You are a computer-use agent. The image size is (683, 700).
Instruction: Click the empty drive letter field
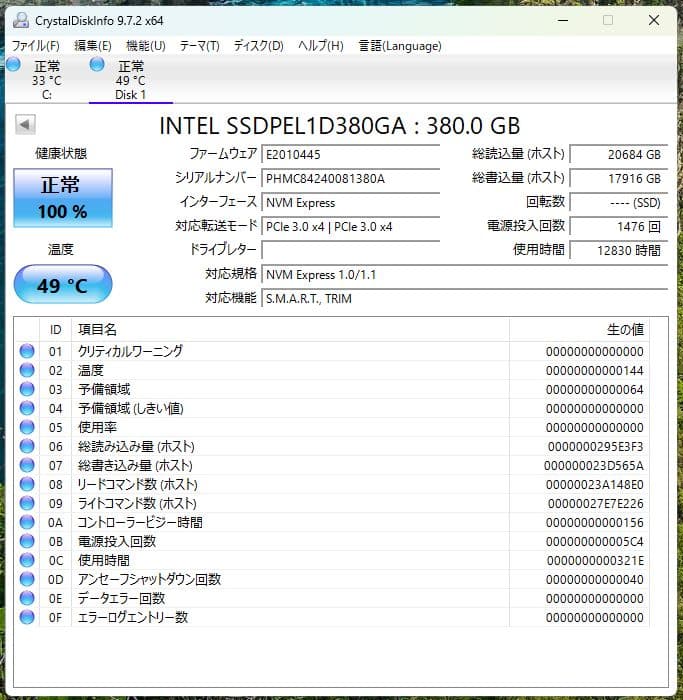point(351,250)
